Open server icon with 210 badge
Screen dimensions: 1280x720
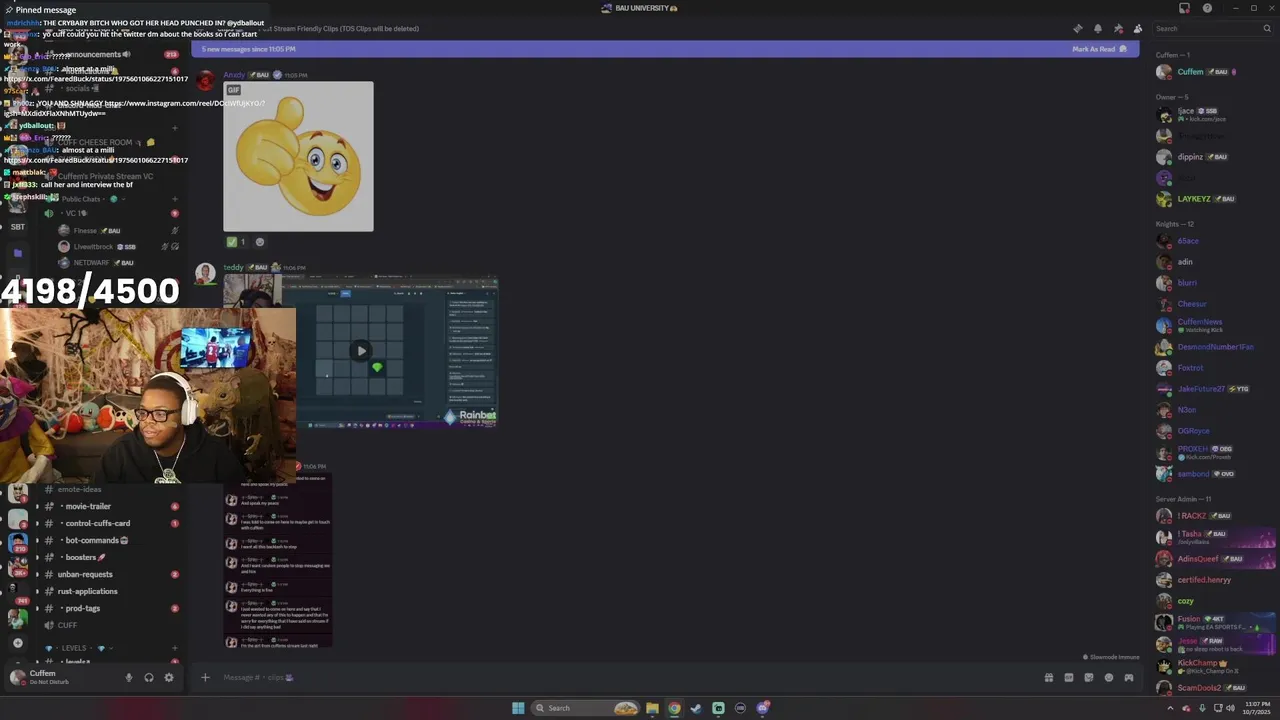pos(17,542)
